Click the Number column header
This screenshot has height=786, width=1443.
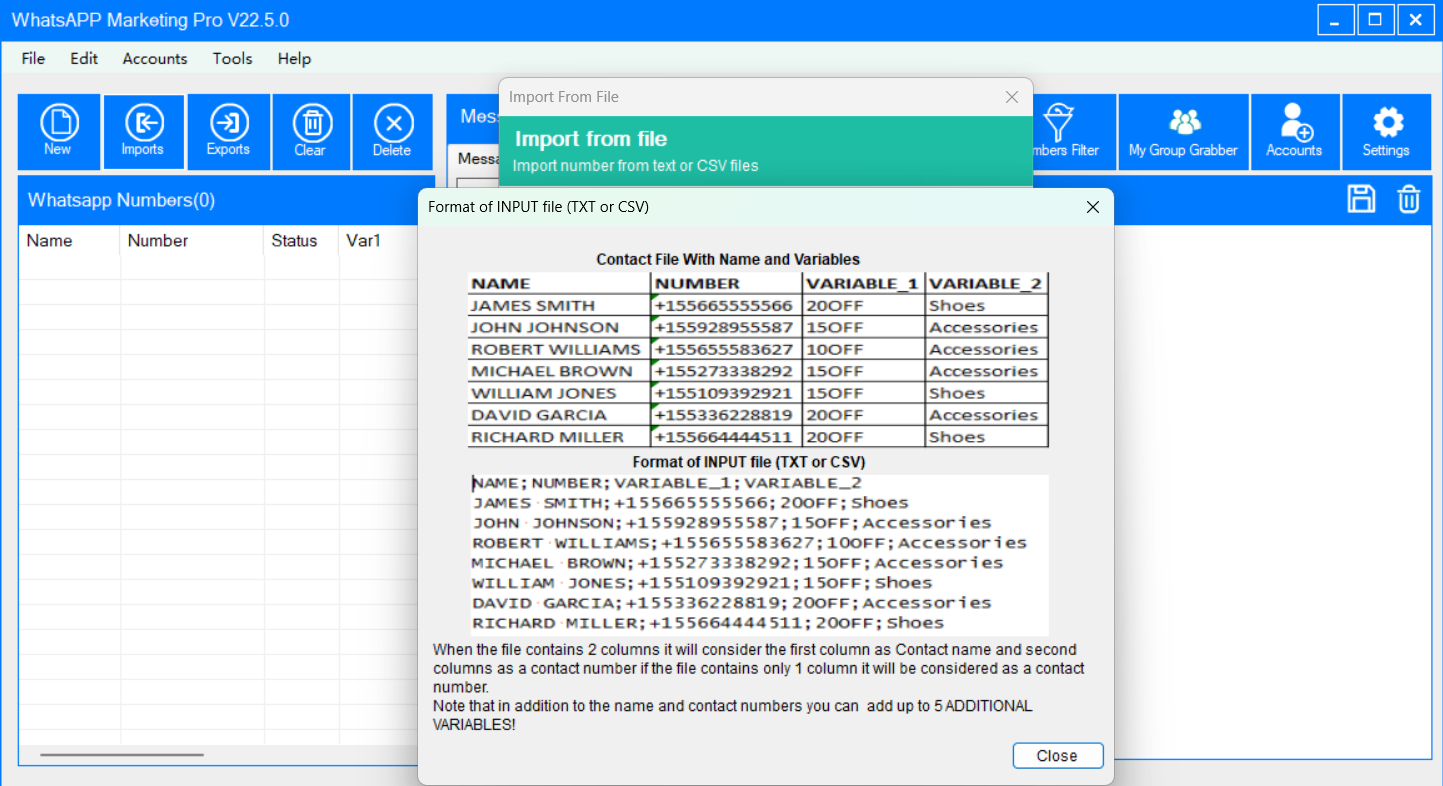158,241
